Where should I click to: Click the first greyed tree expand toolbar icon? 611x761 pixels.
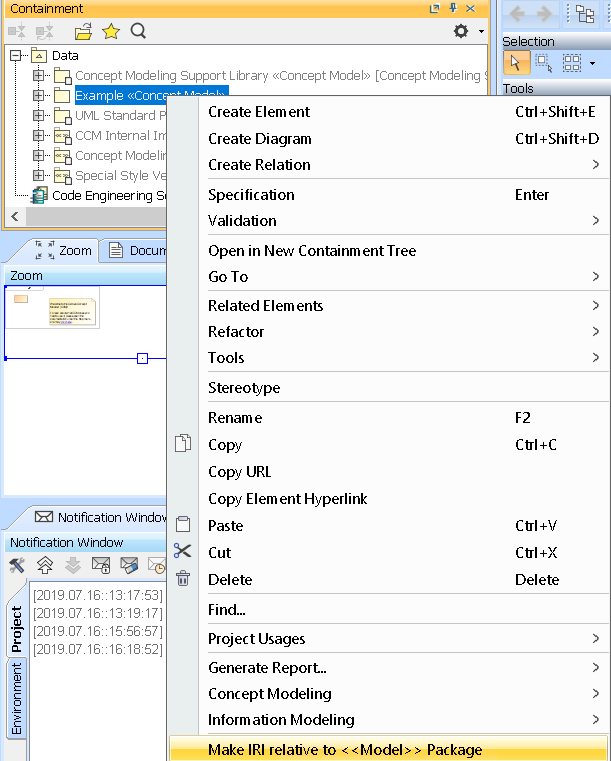17,32
